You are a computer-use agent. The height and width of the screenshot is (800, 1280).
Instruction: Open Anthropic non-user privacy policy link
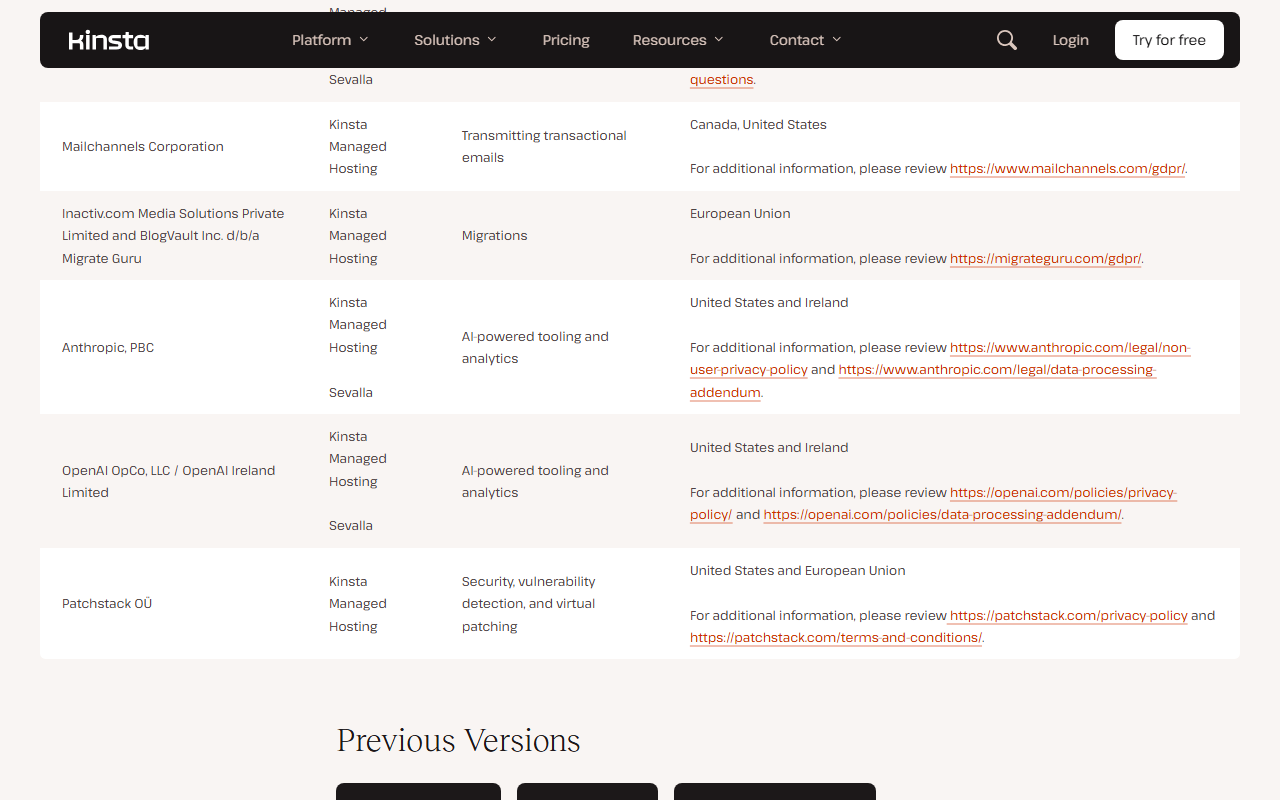tap(1070, 348)
